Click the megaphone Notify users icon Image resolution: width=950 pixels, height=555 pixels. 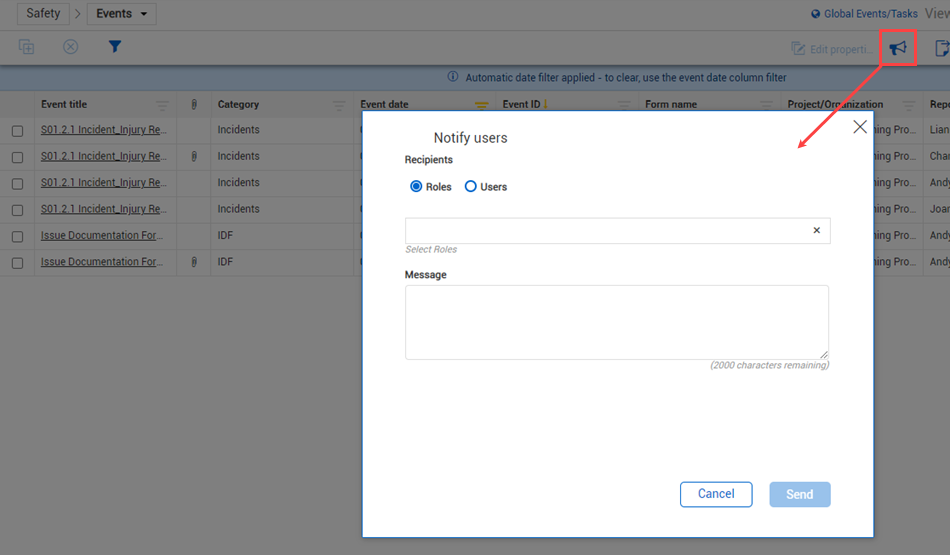click(898, 48)
